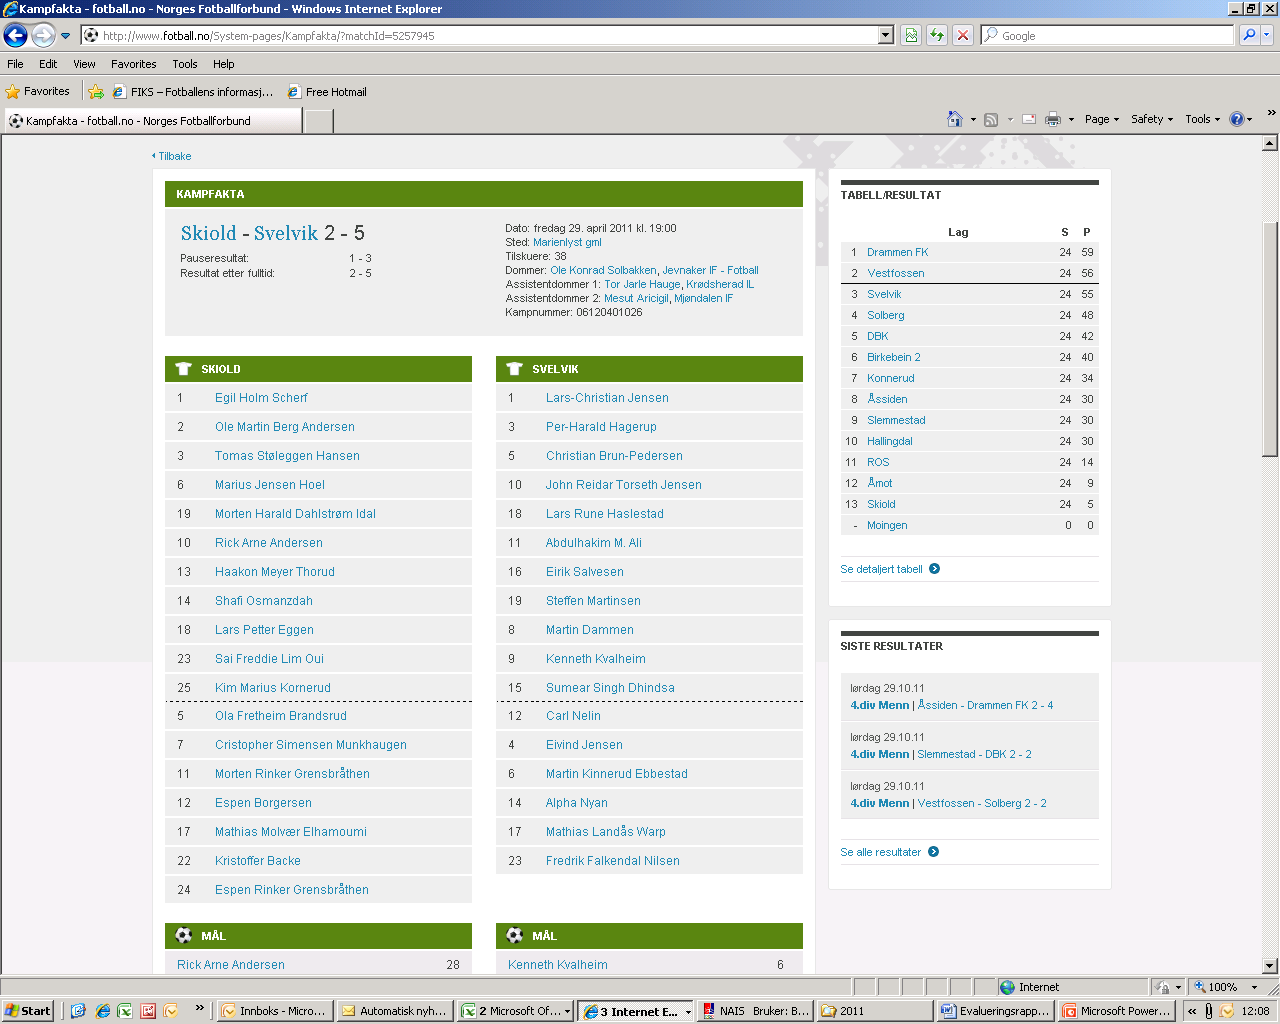1280x1024 pixels.
Task: Click the Se alle resultater arrow icon
Action: point(933,852)
